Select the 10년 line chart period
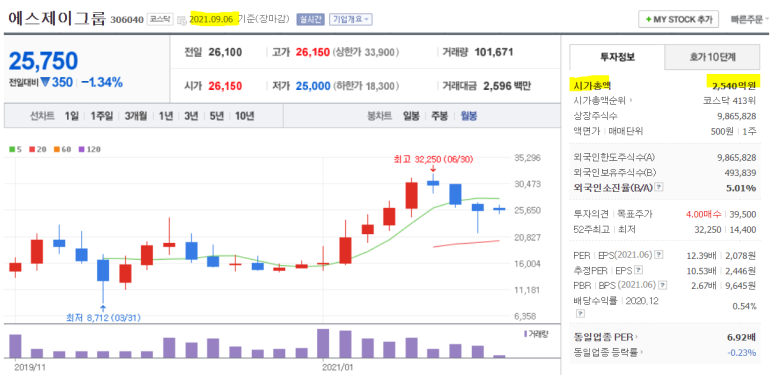The height and width of the screenshot is (375, 773). point(245,116)
